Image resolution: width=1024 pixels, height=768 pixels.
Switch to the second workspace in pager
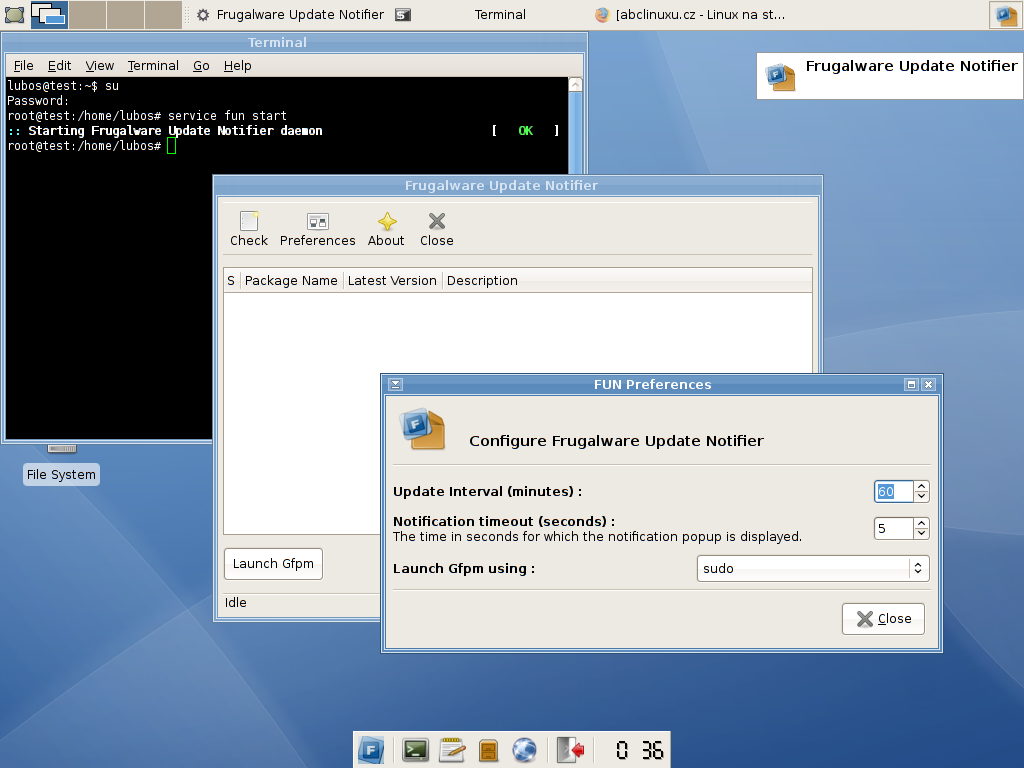(x=87, y=14)
